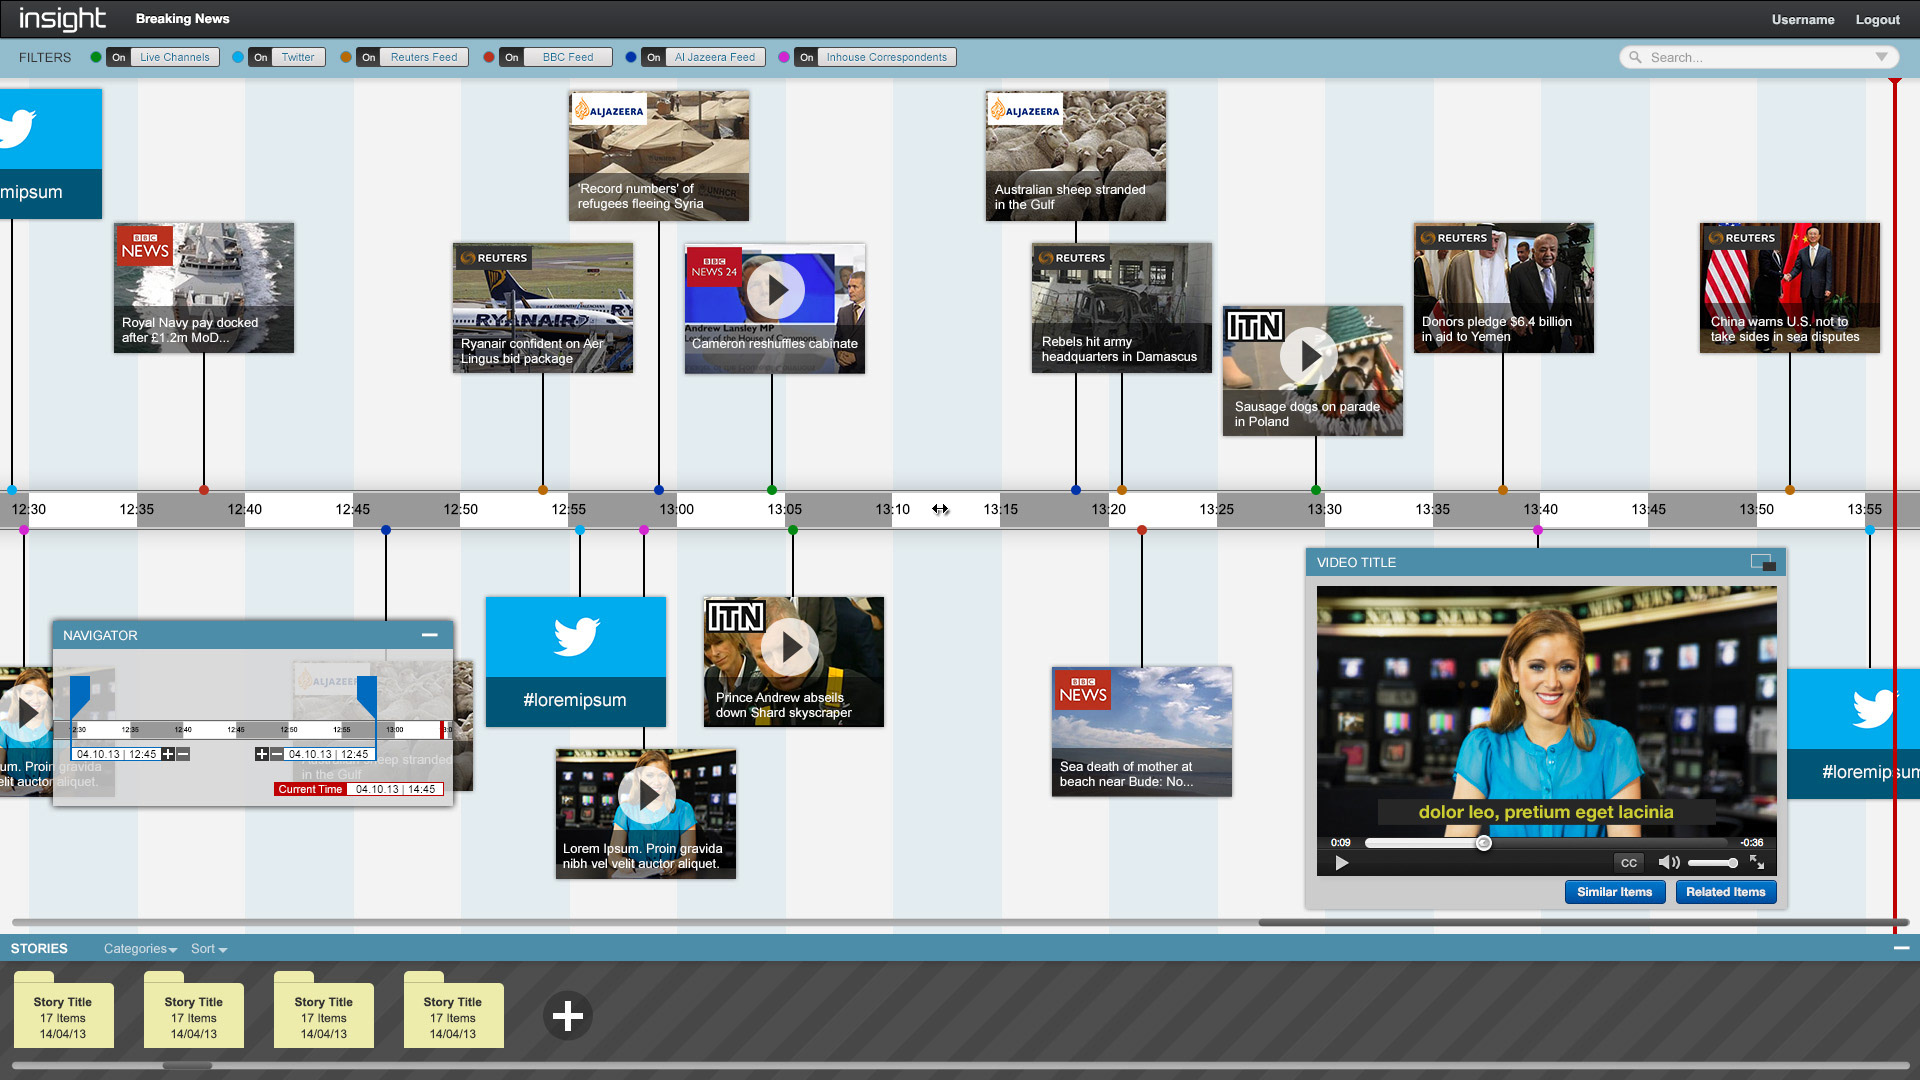1920x1080 pixels.
Task: Collapse the Stories panel
Action: point(1901,948)
